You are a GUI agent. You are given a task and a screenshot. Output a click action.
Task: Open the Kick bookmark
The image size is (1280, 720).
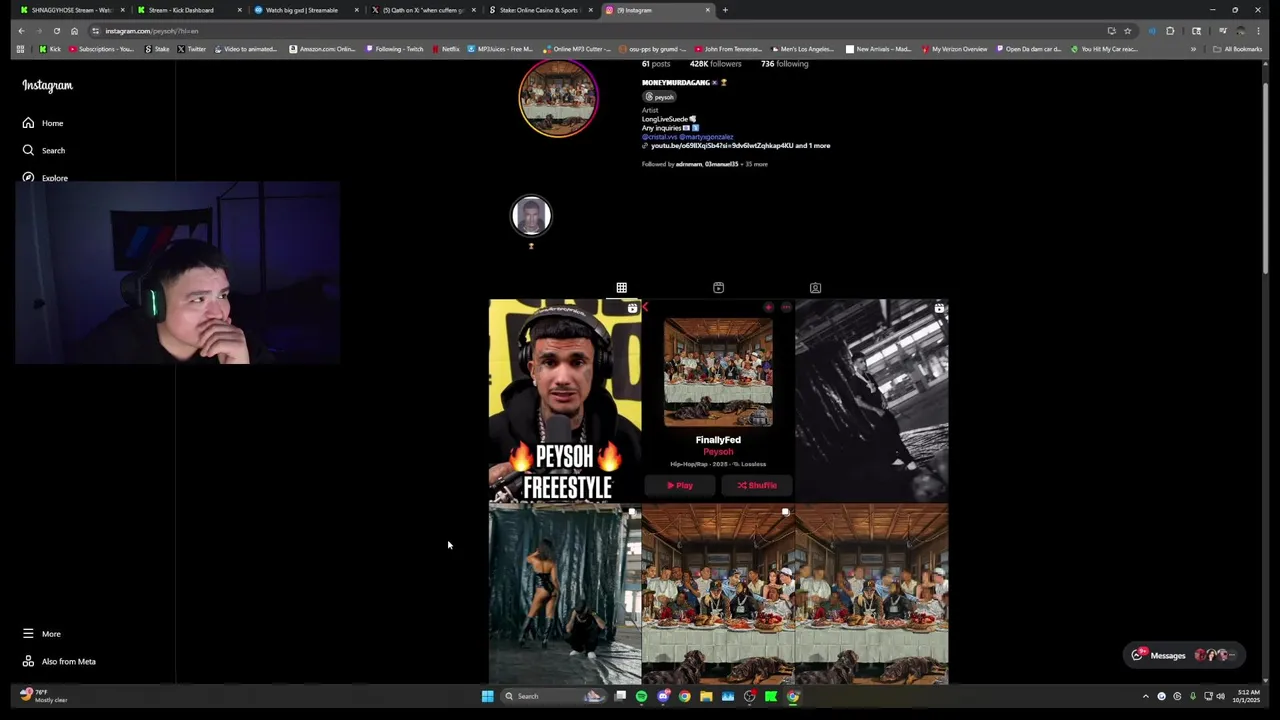50,49
